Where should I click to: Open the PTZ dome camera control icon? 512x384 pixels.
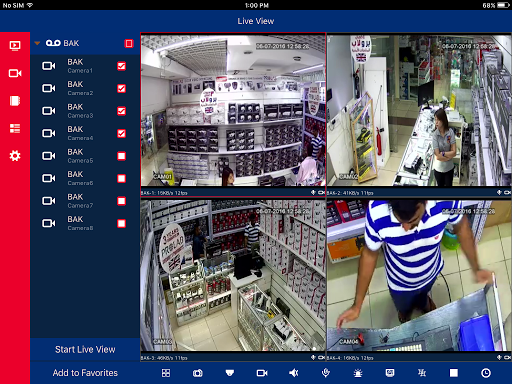click(x=230, y=373)
